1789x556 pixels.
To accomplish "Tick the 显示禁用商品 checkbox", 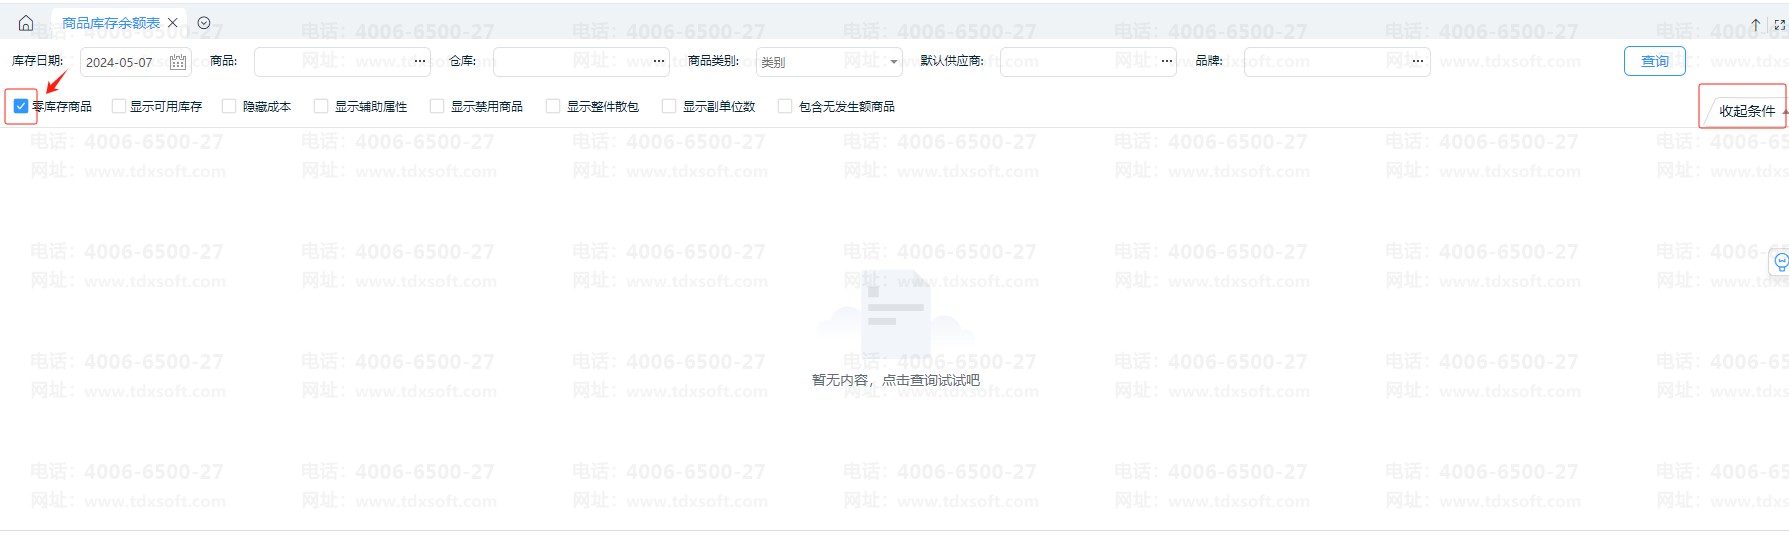I will point(437,106).
